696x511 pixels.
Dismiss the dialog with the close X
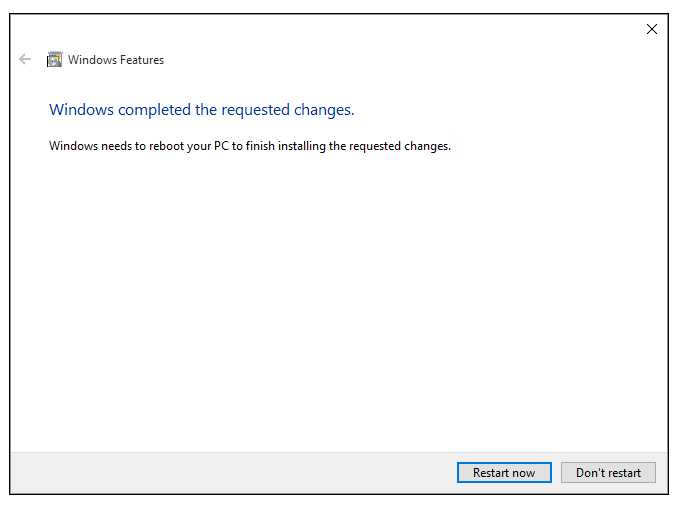click(652, 29)
